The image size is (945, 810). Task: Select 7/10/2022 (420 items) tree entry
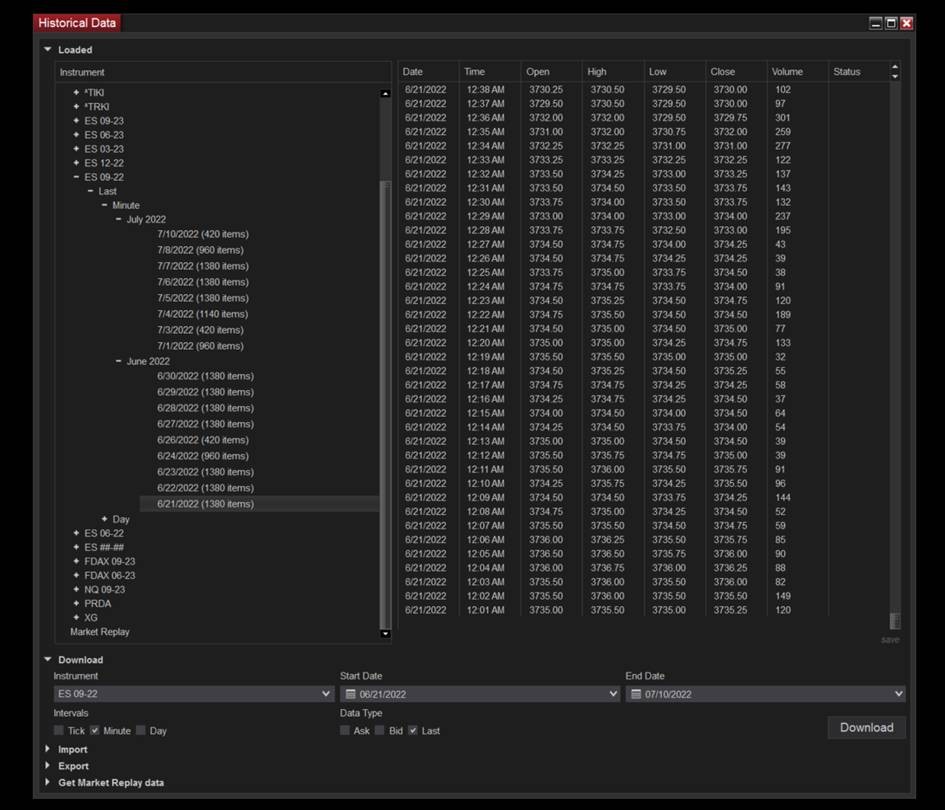[203, 234]
